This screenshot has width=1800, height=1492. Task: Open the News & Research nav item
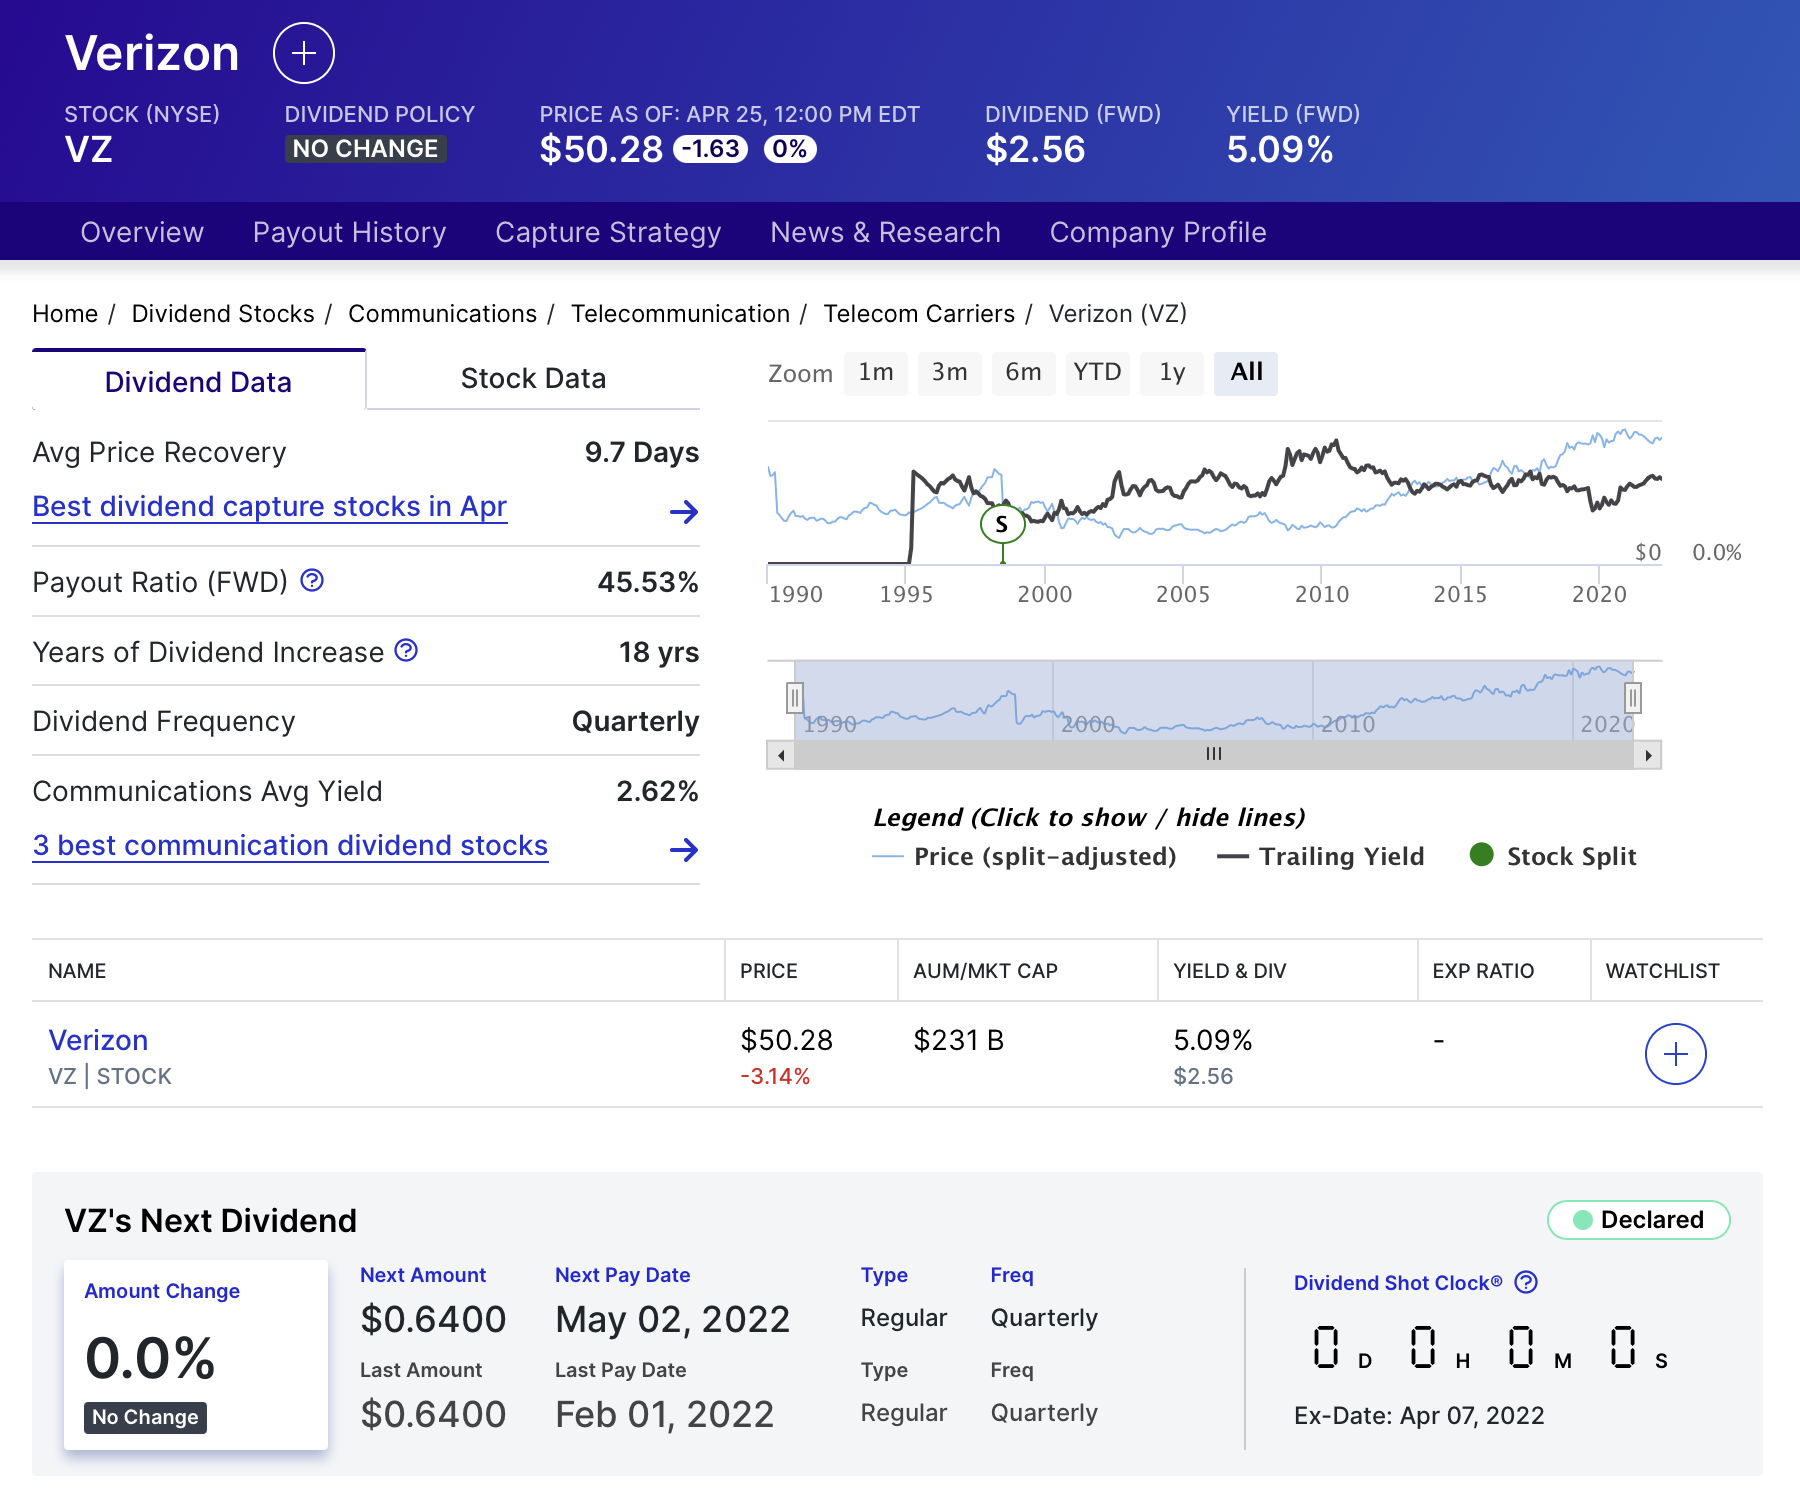885,232
